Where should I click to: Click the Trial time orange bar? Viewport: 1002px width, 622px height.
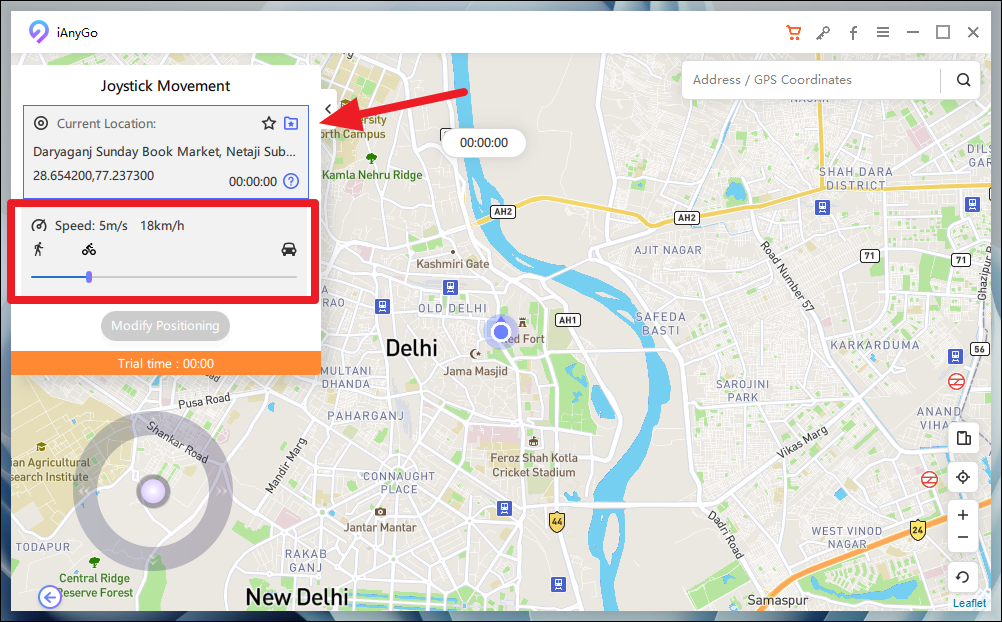166,363
